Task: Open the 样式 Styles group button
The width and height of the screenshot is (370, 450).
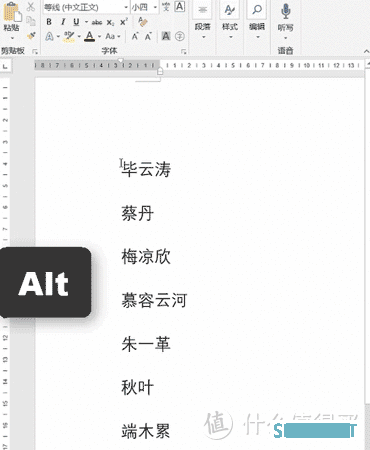Action: [x=230, y=21]
